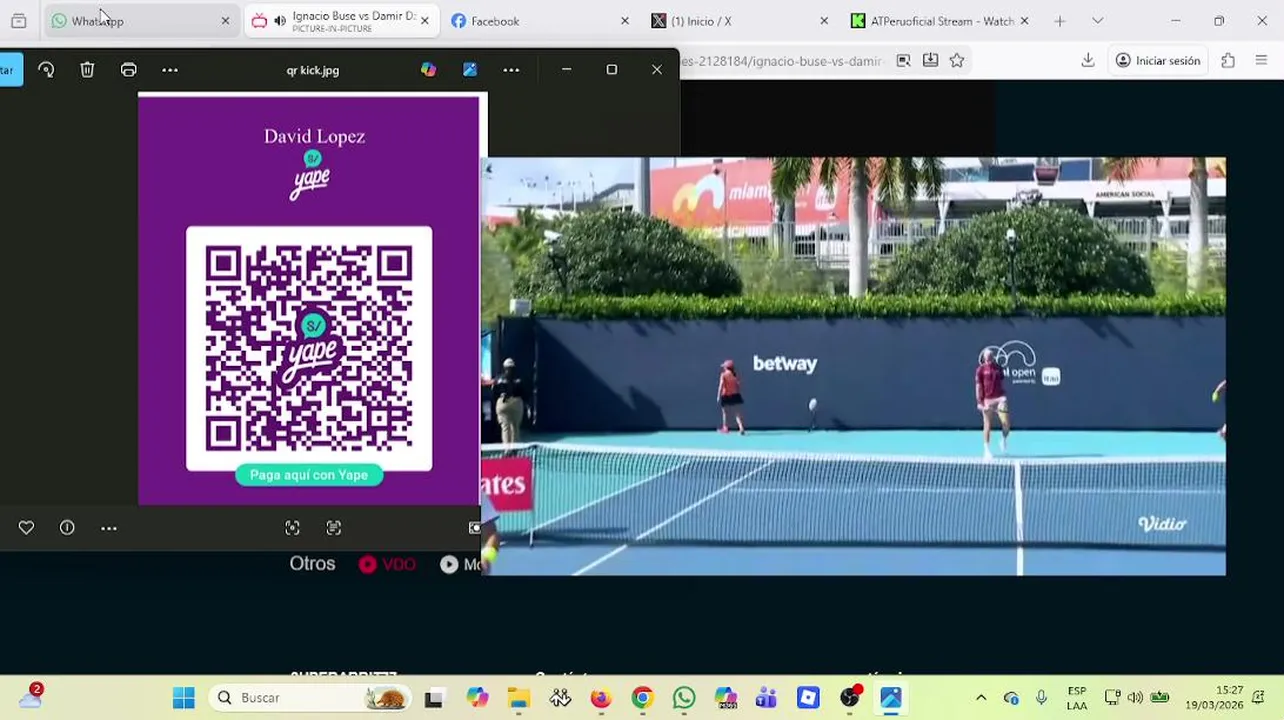The image size is (1284, 720).
Task: Open the Windows Start menu
Action: (x=184, y=698)
